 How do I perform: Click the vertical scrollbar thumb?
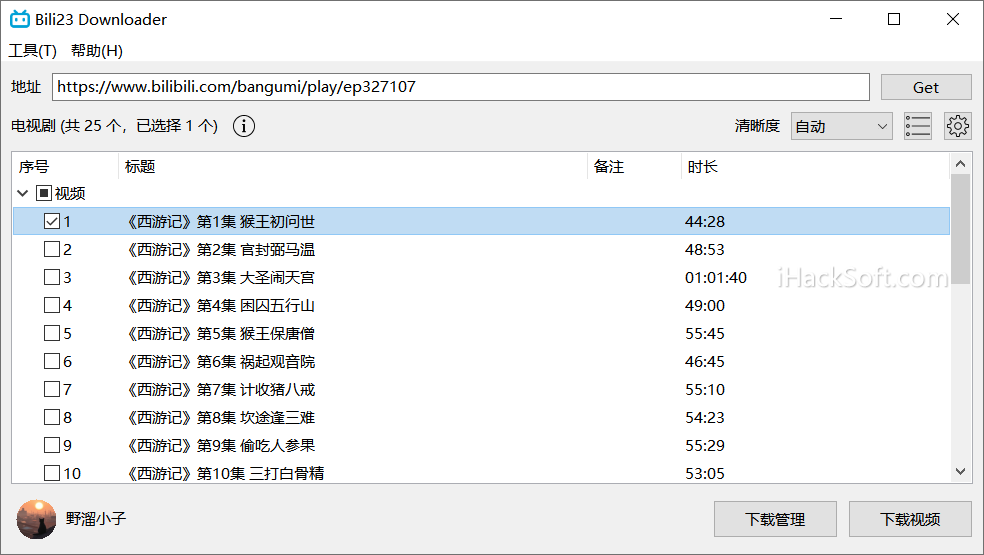pyautogui.click(x=960, y=229)
